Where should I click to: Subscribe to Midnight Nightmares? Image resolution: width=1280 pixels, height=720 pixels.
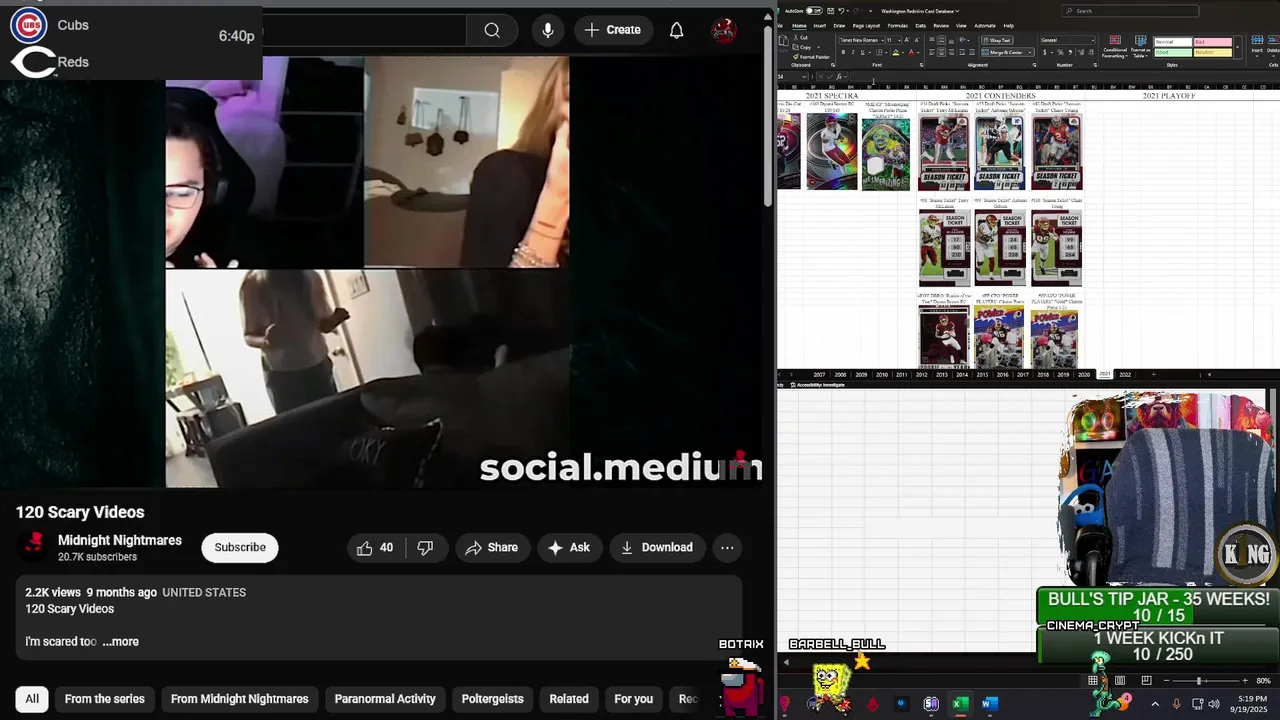[x=240, y=547]
